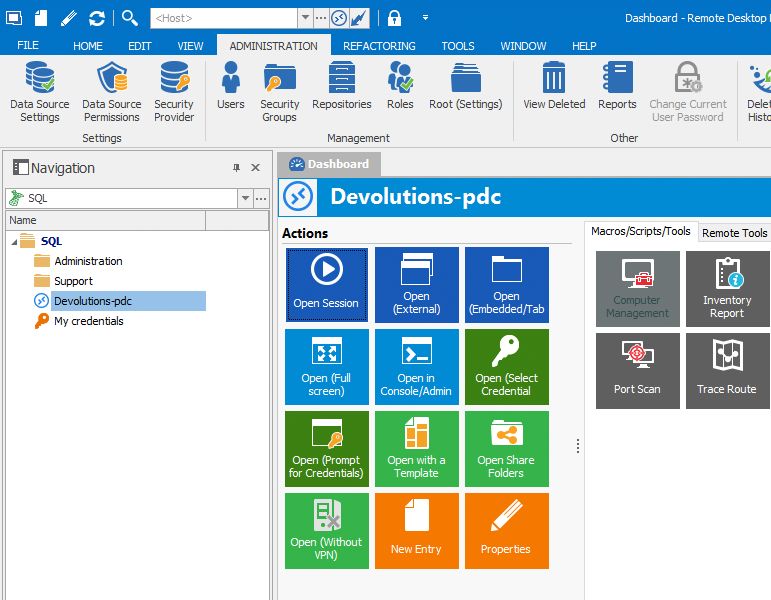Click Open in Console/Admin tile

pyautogui.click(x=416, y=367)
